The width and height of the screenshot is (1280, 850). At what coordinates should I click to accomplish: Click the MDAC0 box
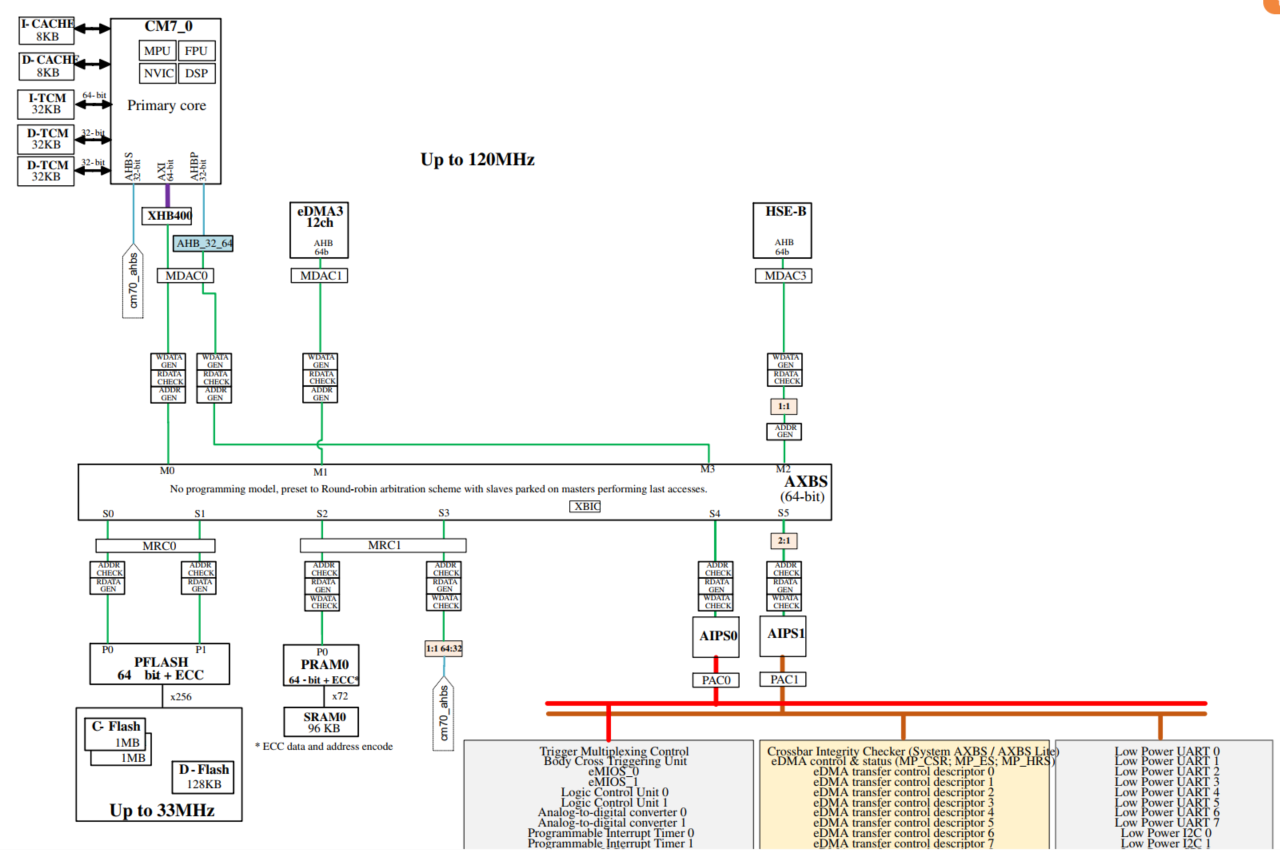(x=185, y=275)
